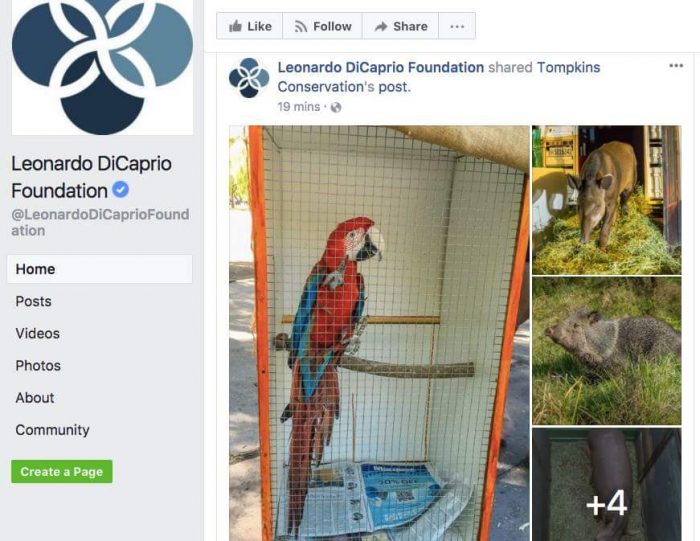The image size is (700, 541).
Task: Open the caged macaw photo
Action: point(379,333)
